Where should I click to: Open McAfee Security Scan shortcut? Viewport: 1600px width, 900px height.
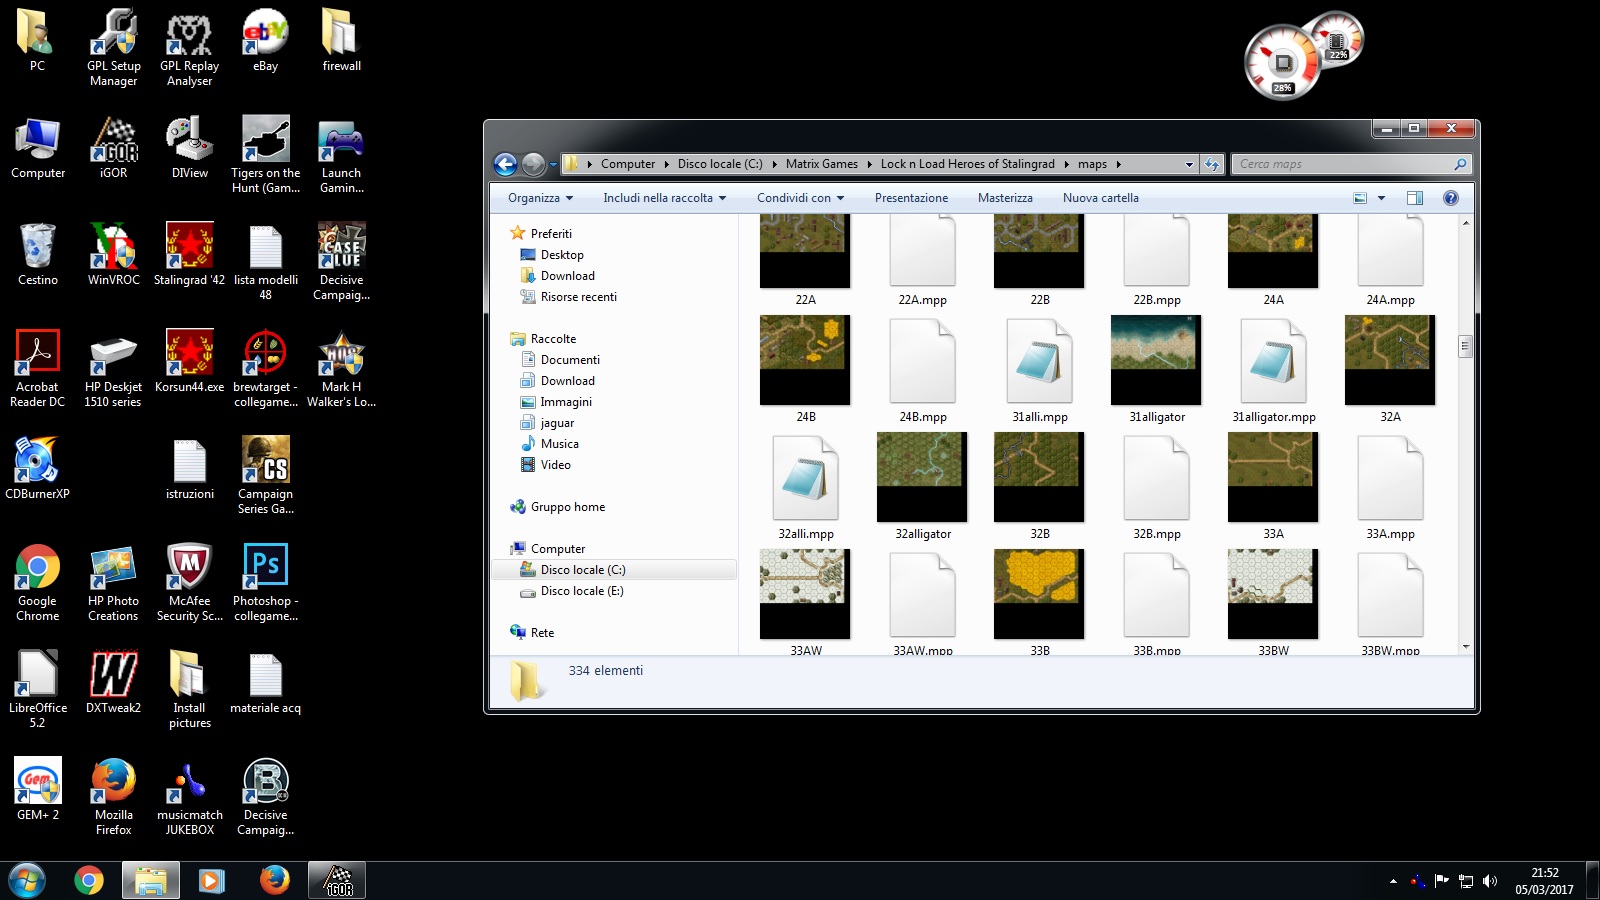point(189,582)
